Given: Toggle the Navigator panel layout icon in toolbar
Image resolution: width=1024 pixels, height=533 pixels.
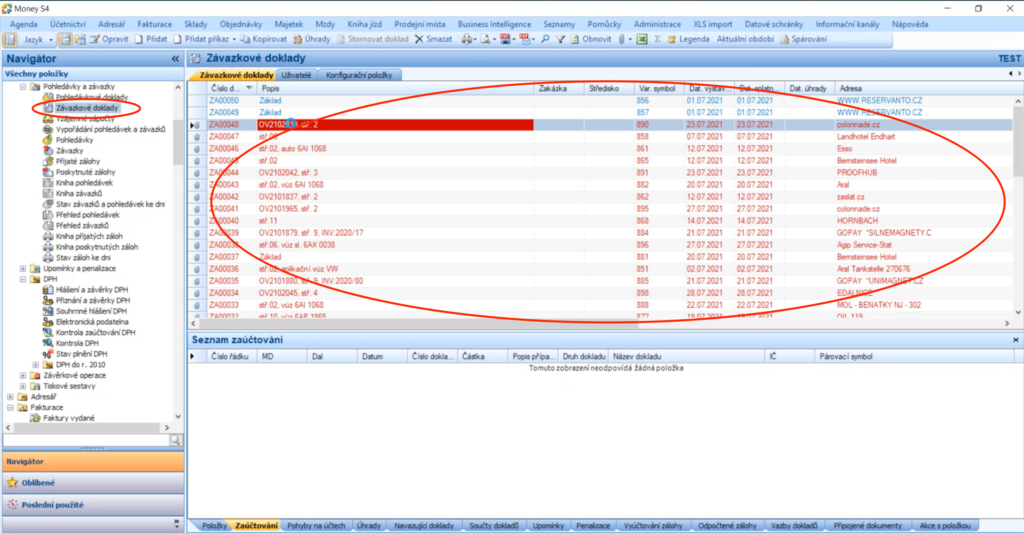Looking at the screenshot, I should point(10,39).
